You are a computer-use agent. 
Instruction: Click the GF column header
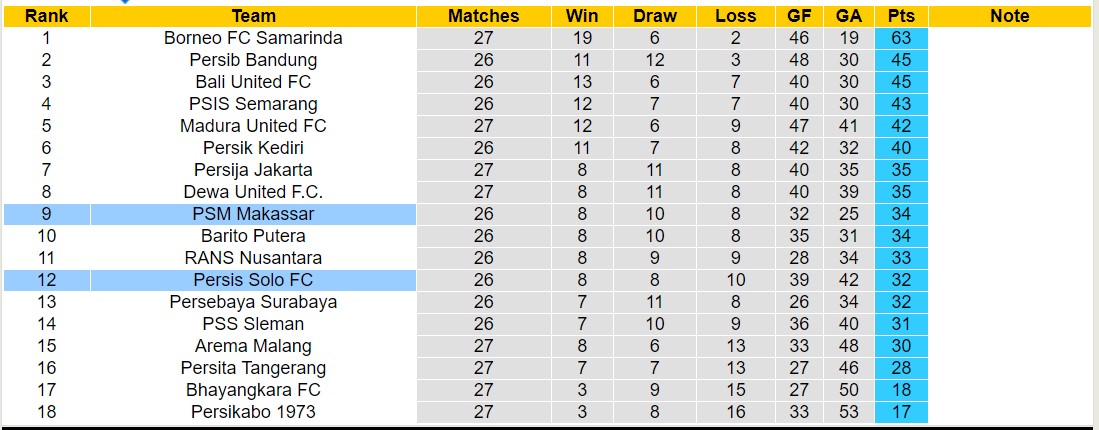[799, 16]
